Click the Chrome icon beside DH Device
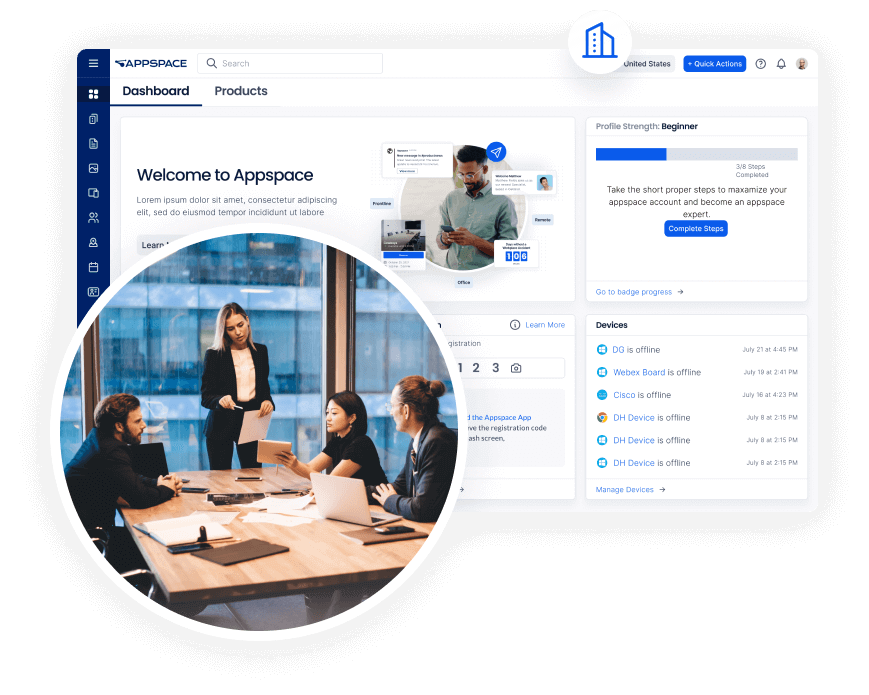This screenshot has width=869, height=695. click(x=602, y=418)
